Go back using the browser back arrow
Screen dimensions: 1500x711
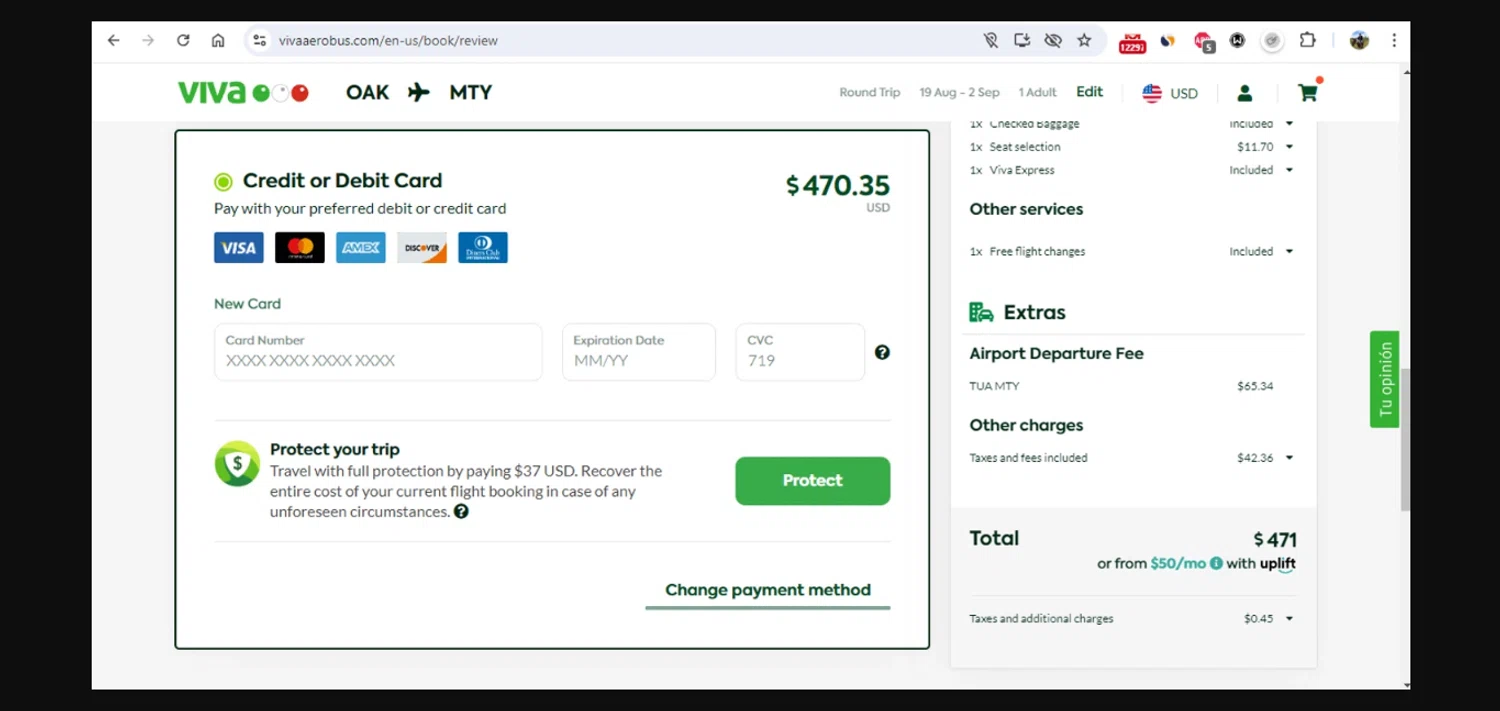pos(113,40)
